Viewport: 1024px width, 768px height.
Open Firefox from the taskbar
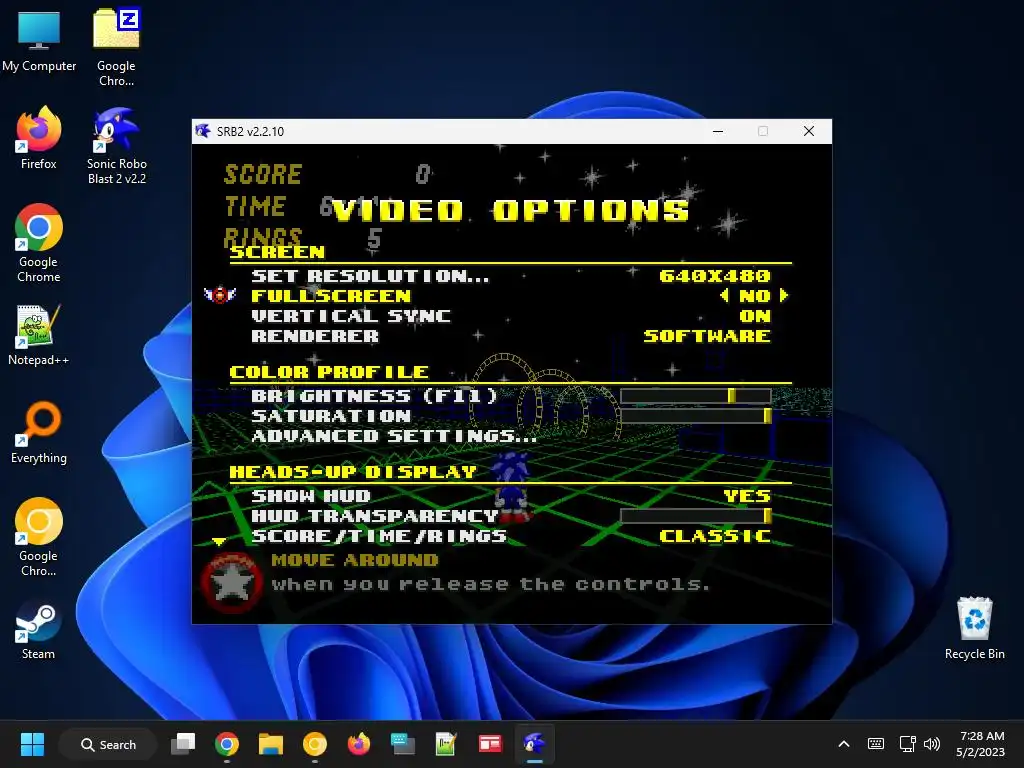click(x=359, y=744)
